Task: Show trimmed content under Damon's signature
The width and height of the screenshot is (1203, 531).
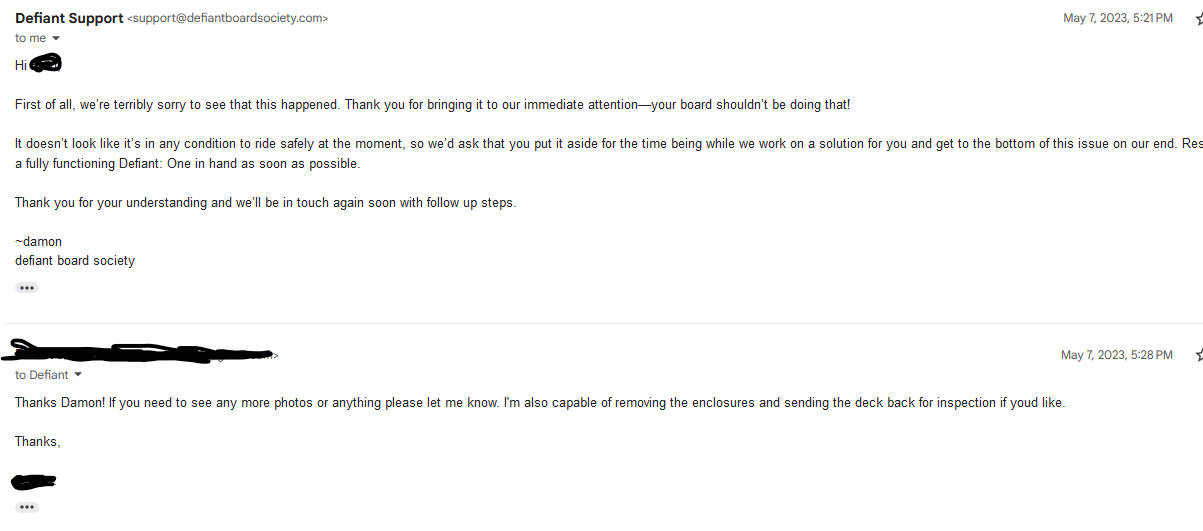Action: click(27, 288)
